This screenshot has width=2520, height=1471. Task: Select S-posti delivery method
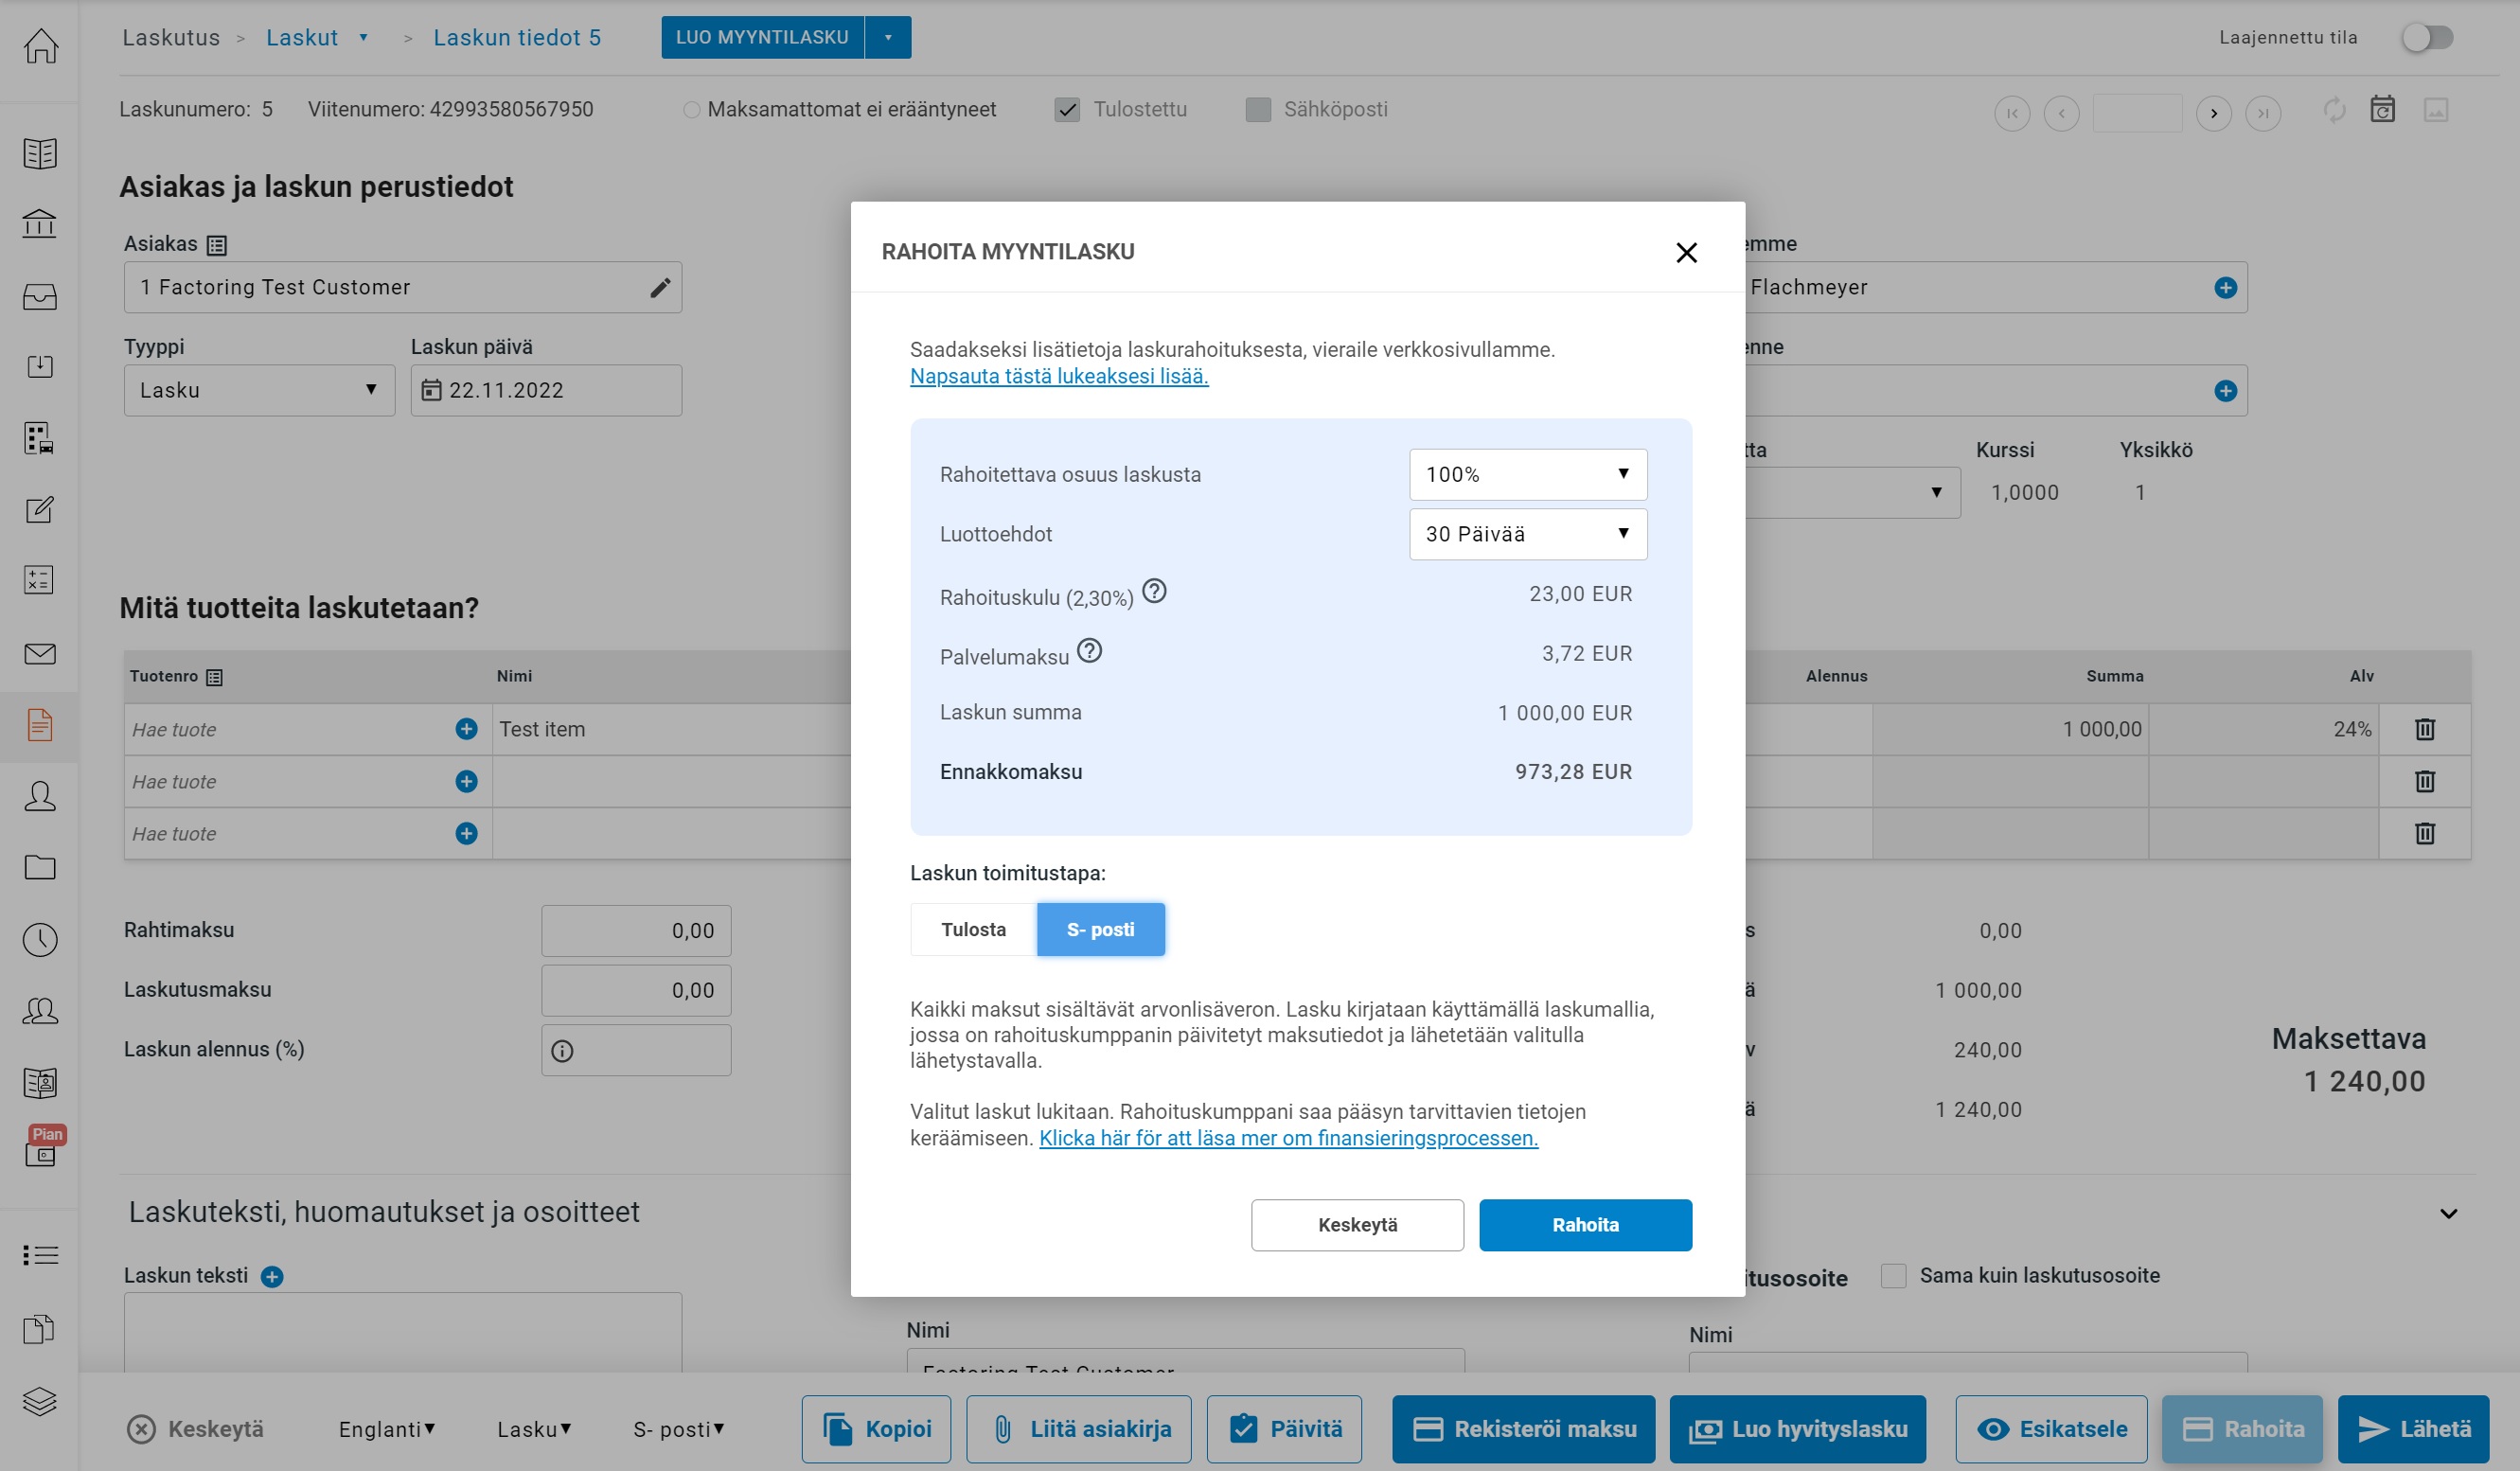tap(1100, 929)
